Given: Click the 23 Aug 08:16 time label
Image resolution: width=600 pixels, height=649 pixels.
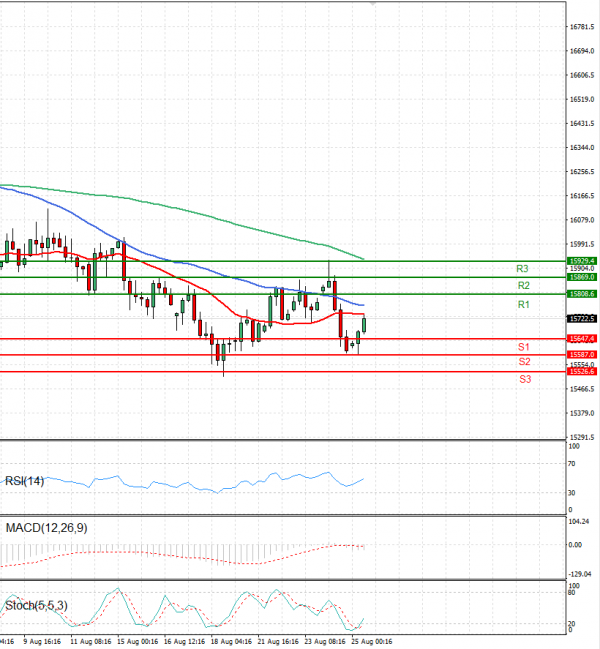Looking at the screenshot, I should [325, 642].
